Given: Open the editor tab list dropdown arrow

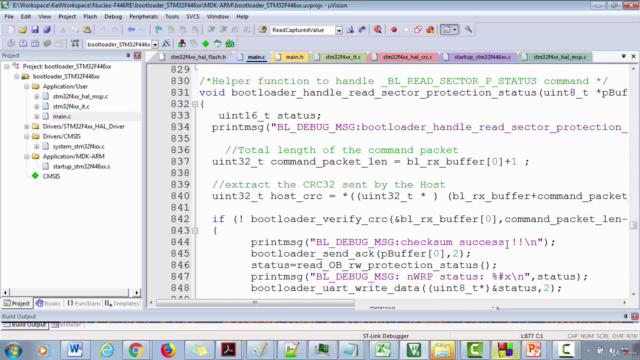Looking at the screenshot, I should [624, 56].
